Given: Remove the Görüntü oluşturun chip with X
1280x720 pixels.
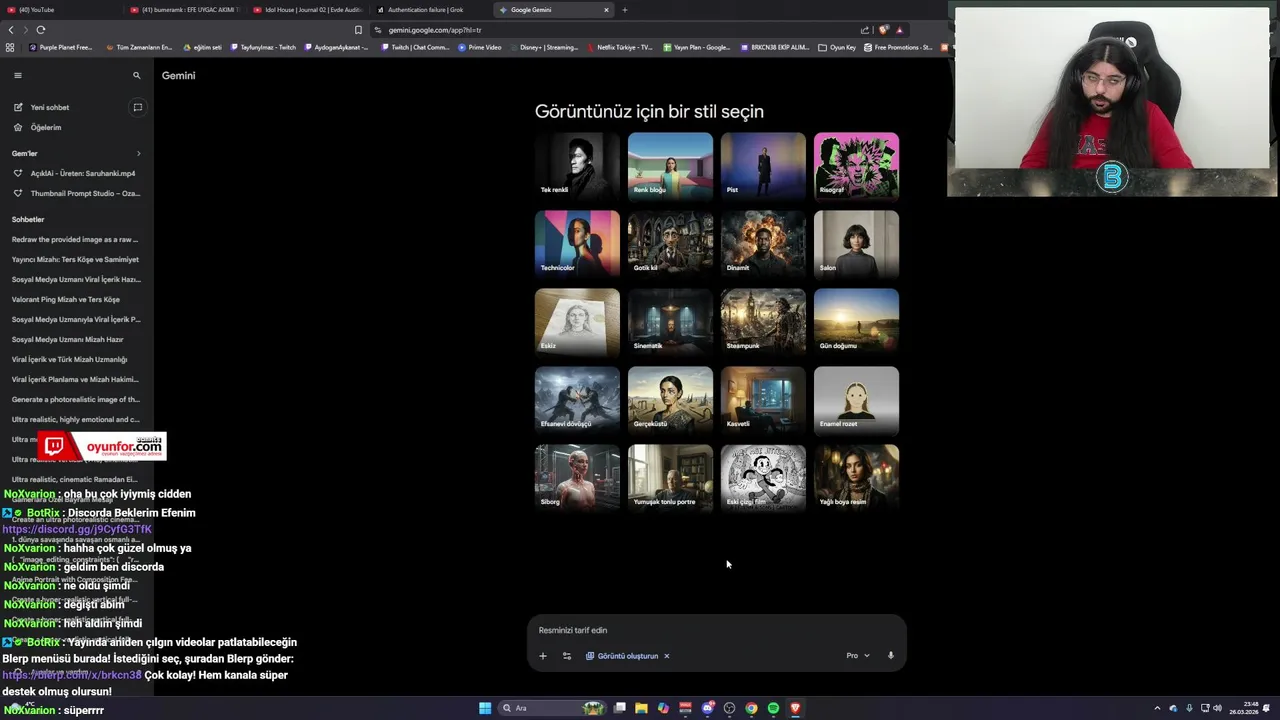Looking at the screenshot, I should tap(666, 656).
